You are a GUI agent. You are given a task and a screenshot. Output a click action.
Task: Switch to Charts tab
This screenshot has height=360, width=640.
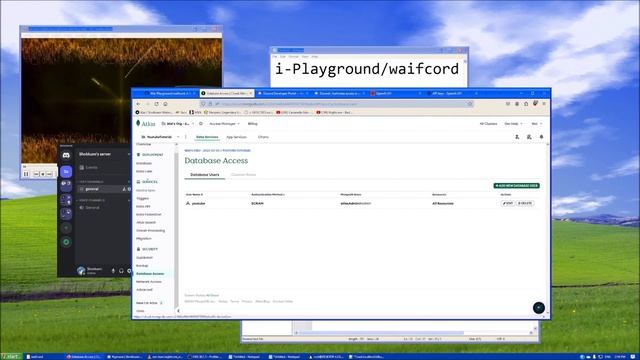tap(263, 137)
